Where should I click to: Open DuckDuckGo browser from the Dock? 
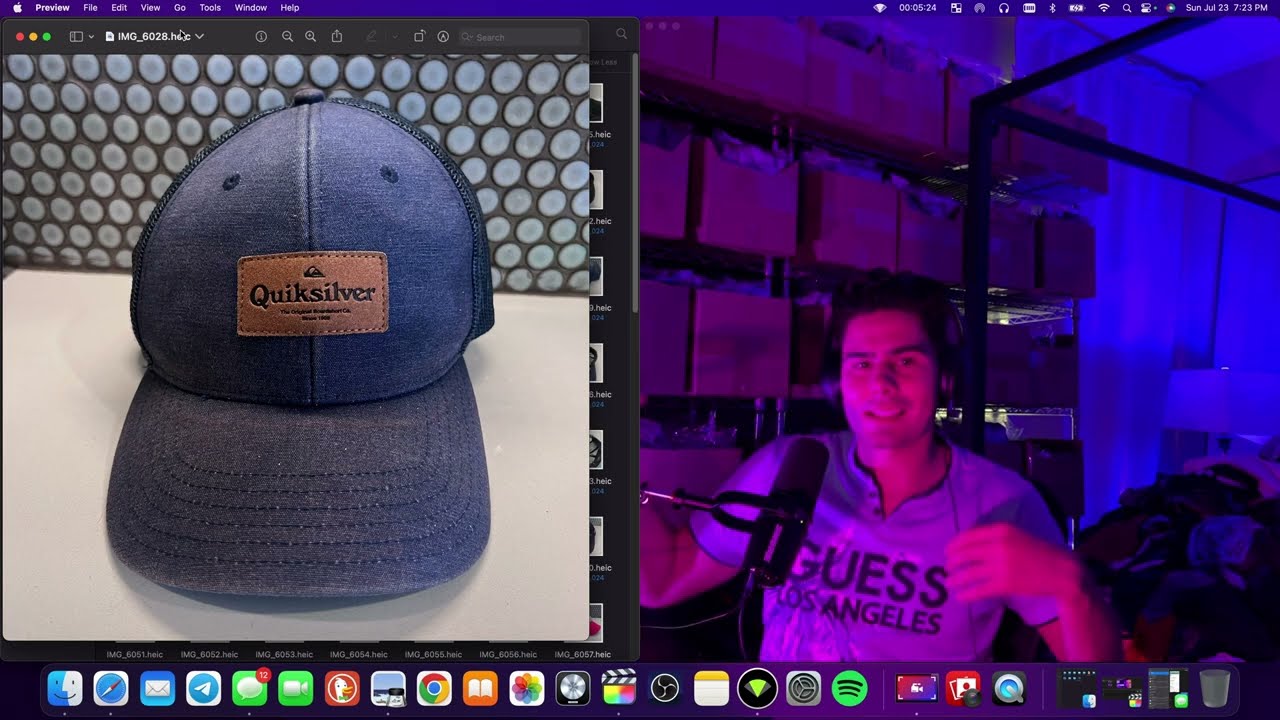pos(342,688)
